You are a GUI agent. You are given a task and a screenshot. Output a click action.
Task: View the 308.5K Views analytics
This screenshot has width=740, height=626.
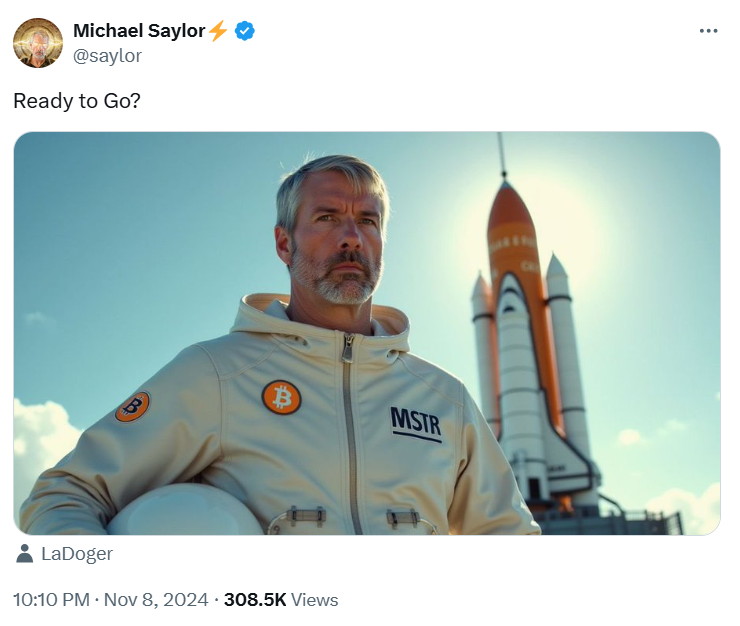[x=281, y=600]
